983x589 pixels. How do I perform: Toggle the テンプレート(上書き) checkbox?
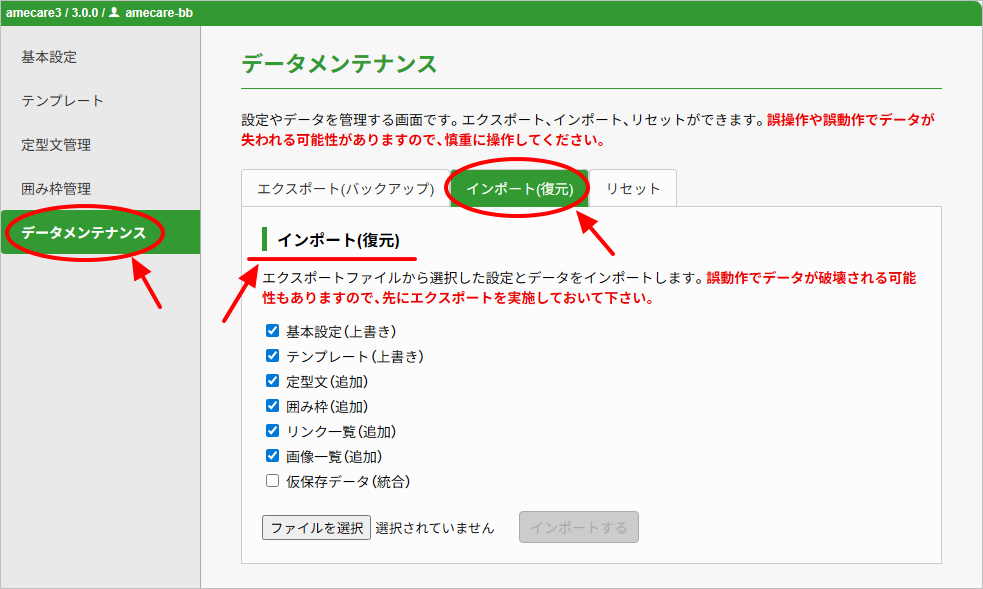point(272,356)
